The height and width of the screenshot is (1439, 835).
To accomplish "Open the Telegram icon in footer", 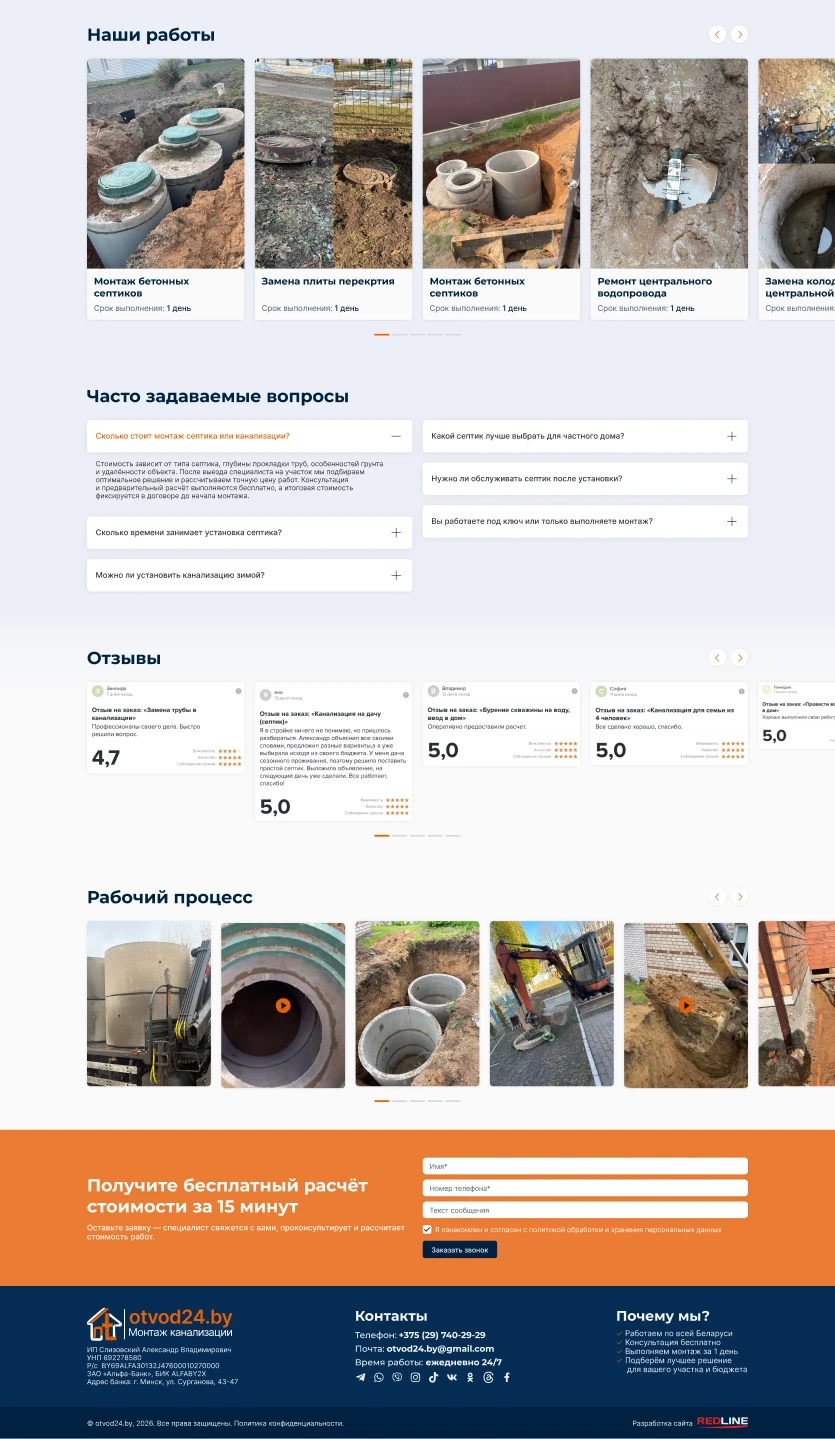I will [361, 1377].
